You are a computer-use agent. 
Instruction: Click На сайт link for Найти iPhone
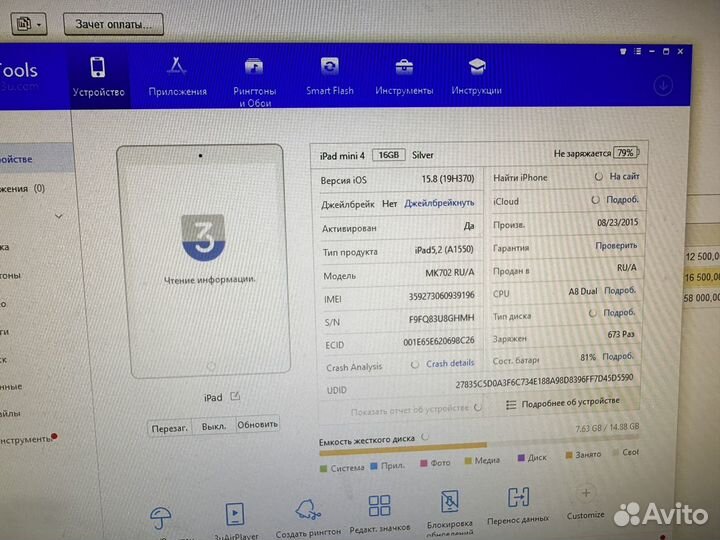pos(624,176)
